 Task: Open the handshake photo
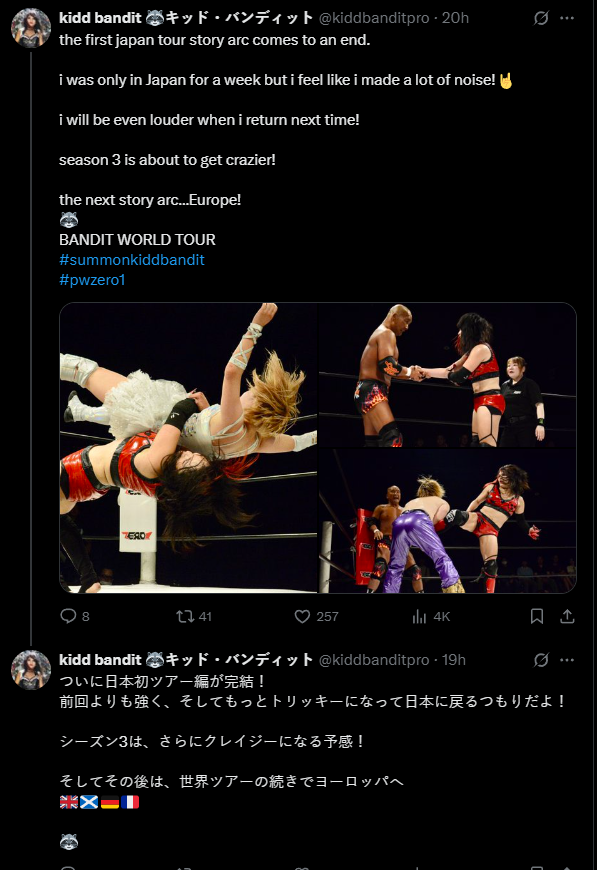[447, 375]
